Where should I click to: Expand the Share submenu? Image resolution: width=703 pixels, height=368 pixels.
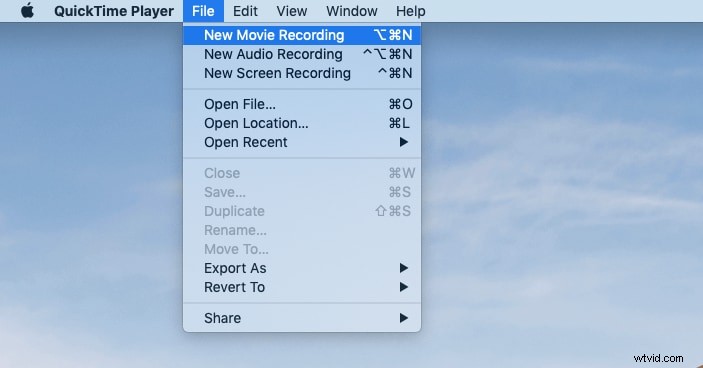(x=302, y=318)
